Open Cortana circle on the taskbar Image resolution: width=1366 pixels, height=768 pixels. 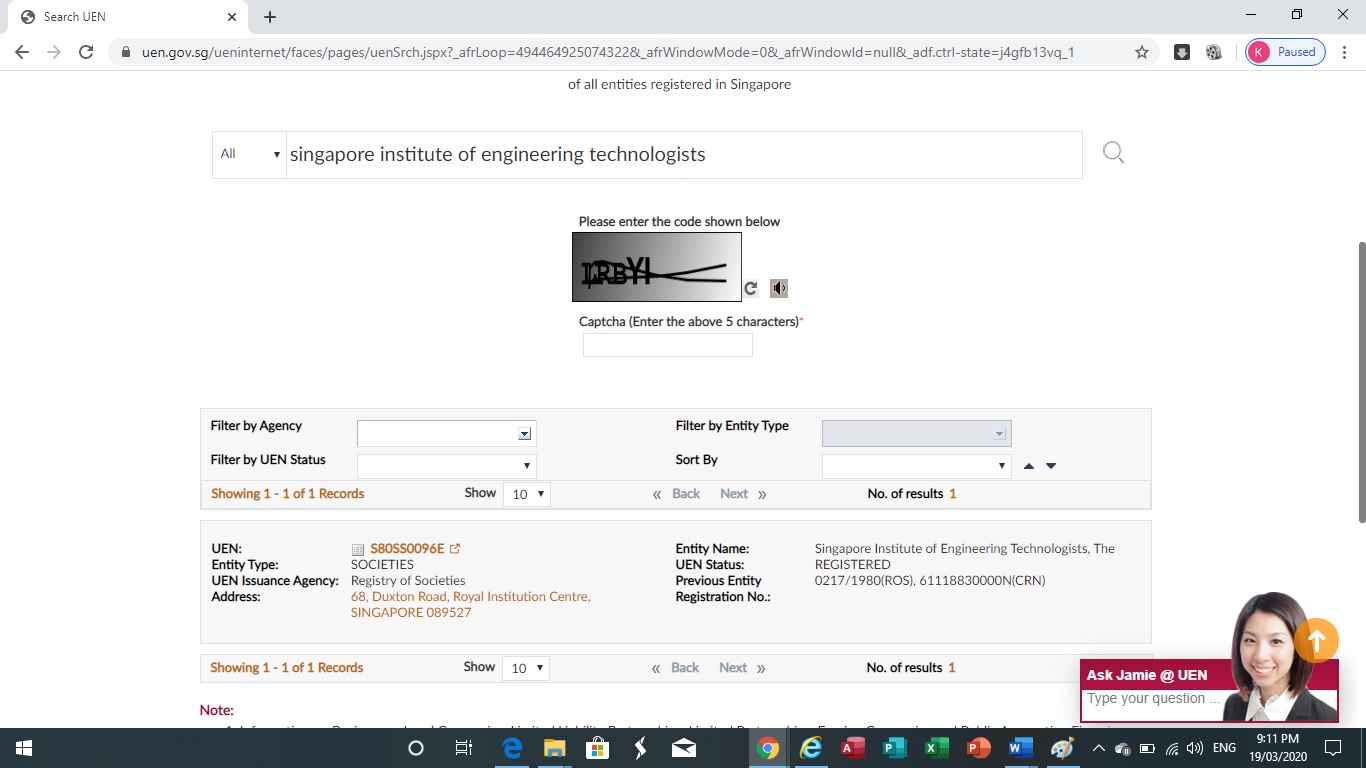416,748
